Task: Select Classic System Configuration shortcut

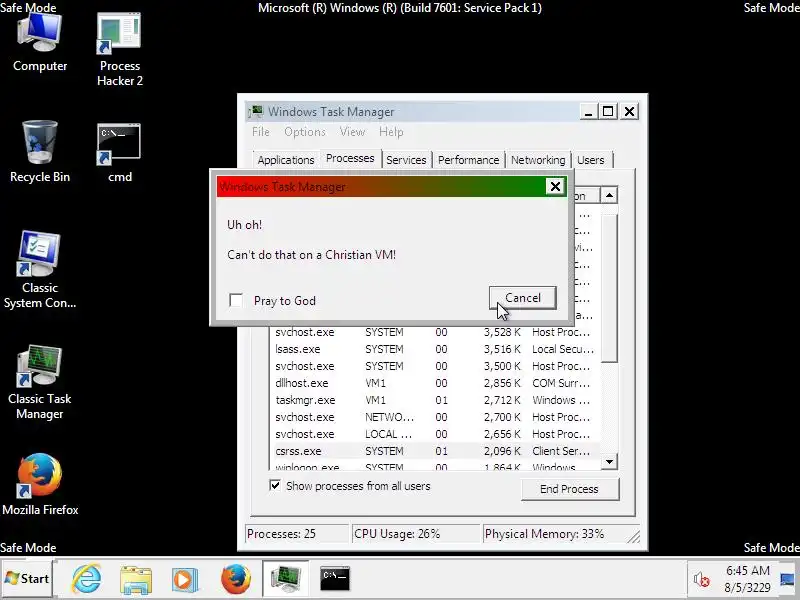Action: (x=40, y=270)
